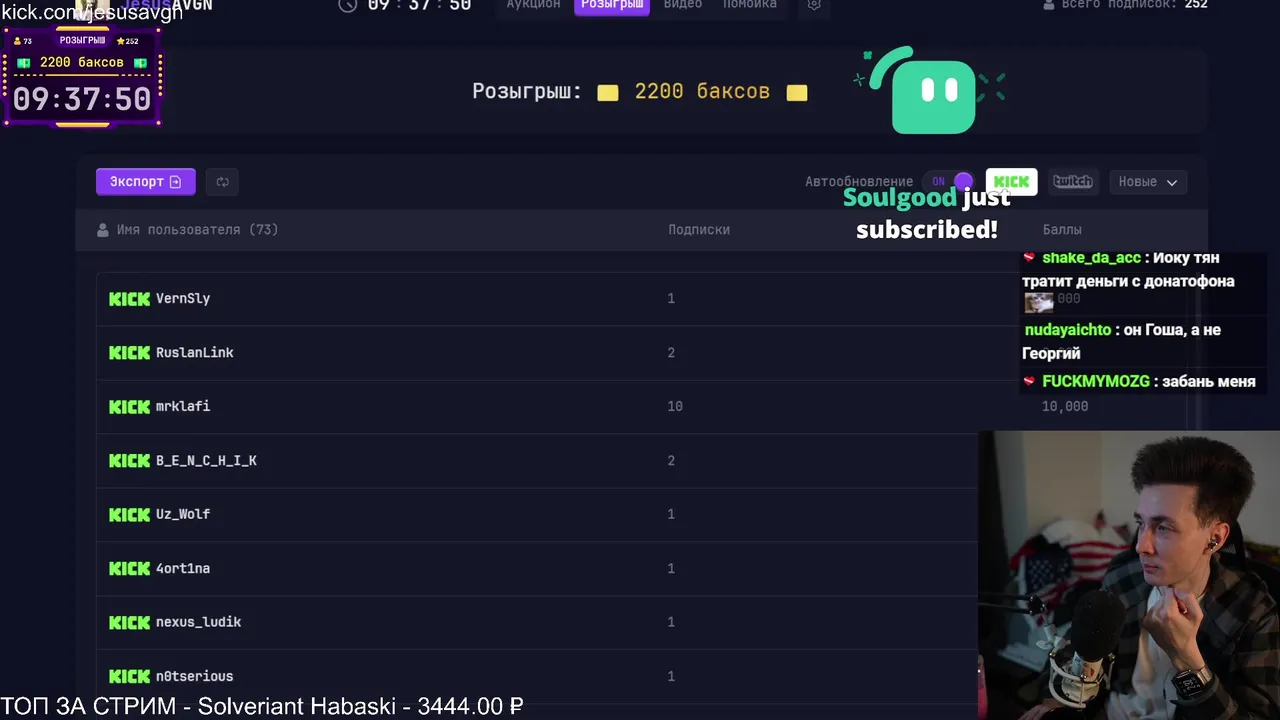Click the Kick logo next to VernSly
Screen dimensions: 1280x720
click(x=129, y=299)
